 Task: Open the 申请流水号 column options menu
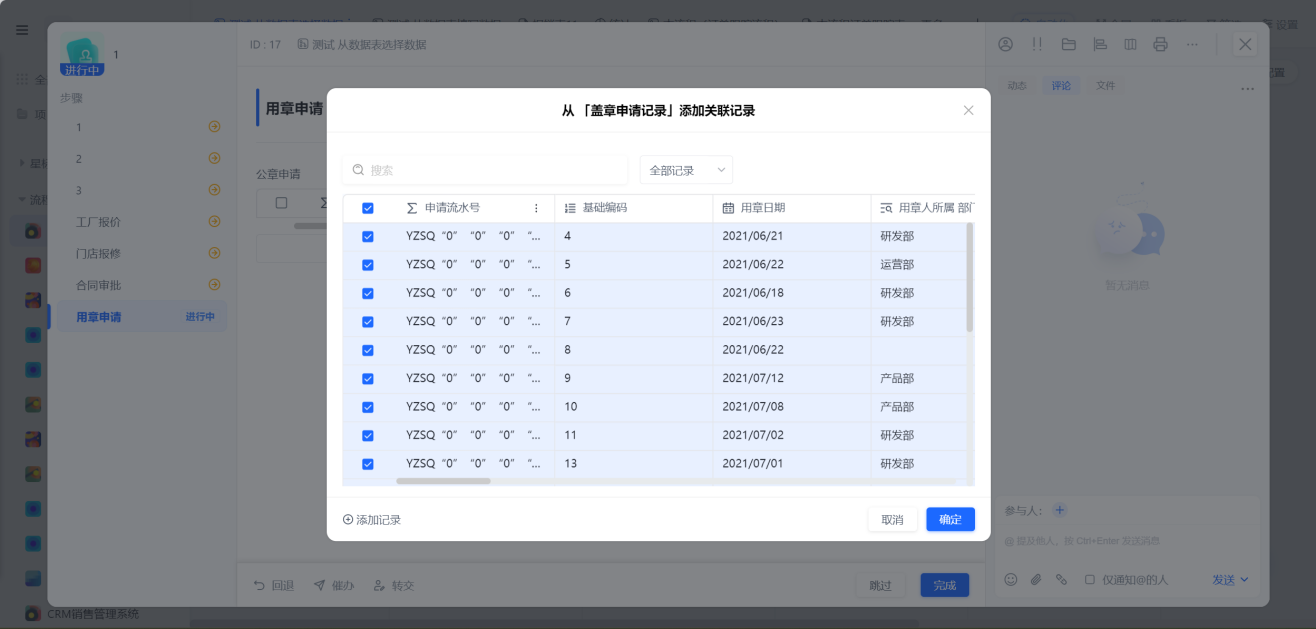click(x=536, y=208)
